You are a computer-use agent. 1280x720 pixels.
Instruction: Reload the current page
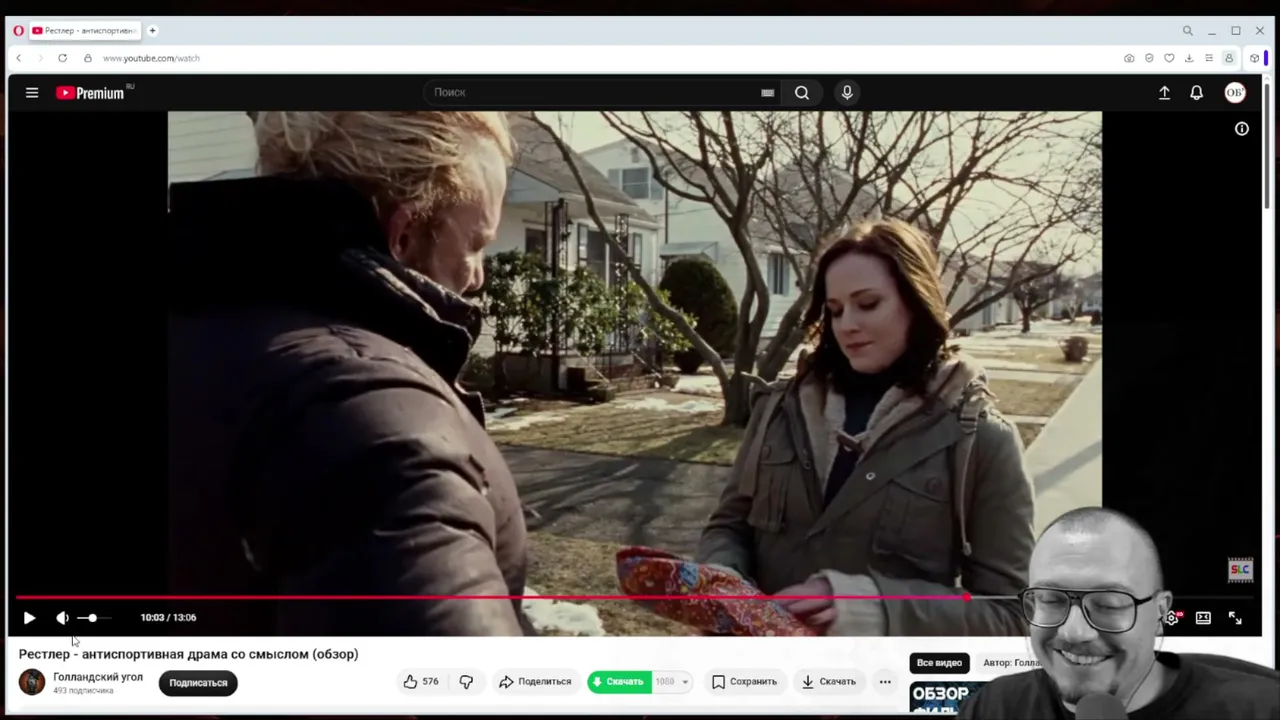click(x=62, y=58)
